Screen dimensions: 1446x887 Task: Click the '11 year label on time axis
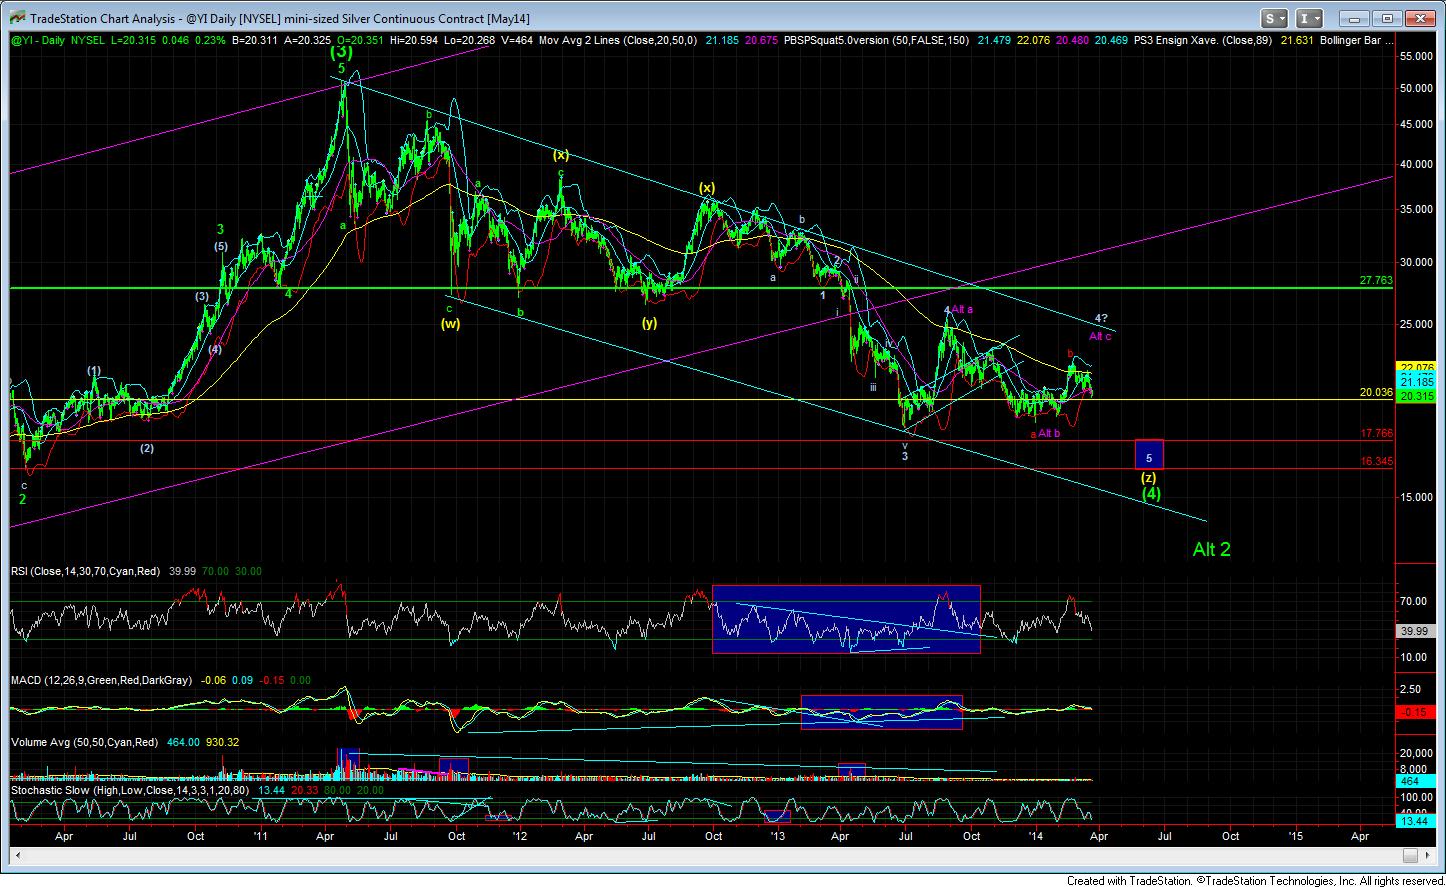[x=260, y=834]
